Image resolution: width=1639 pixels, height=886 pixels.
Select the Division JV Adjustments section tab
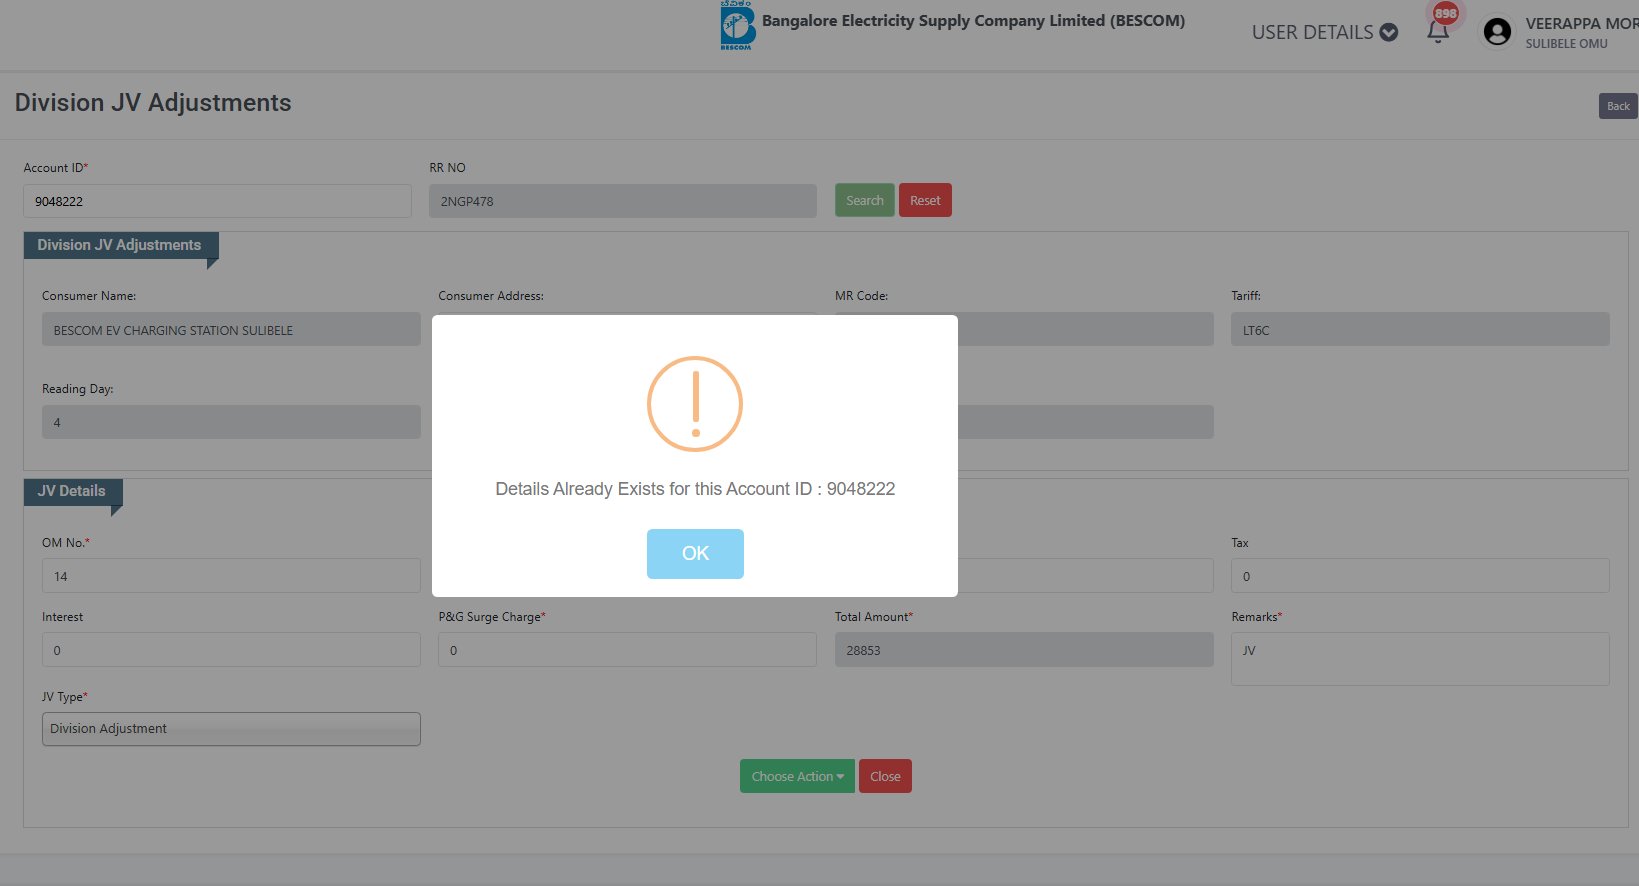coord(120,246)
